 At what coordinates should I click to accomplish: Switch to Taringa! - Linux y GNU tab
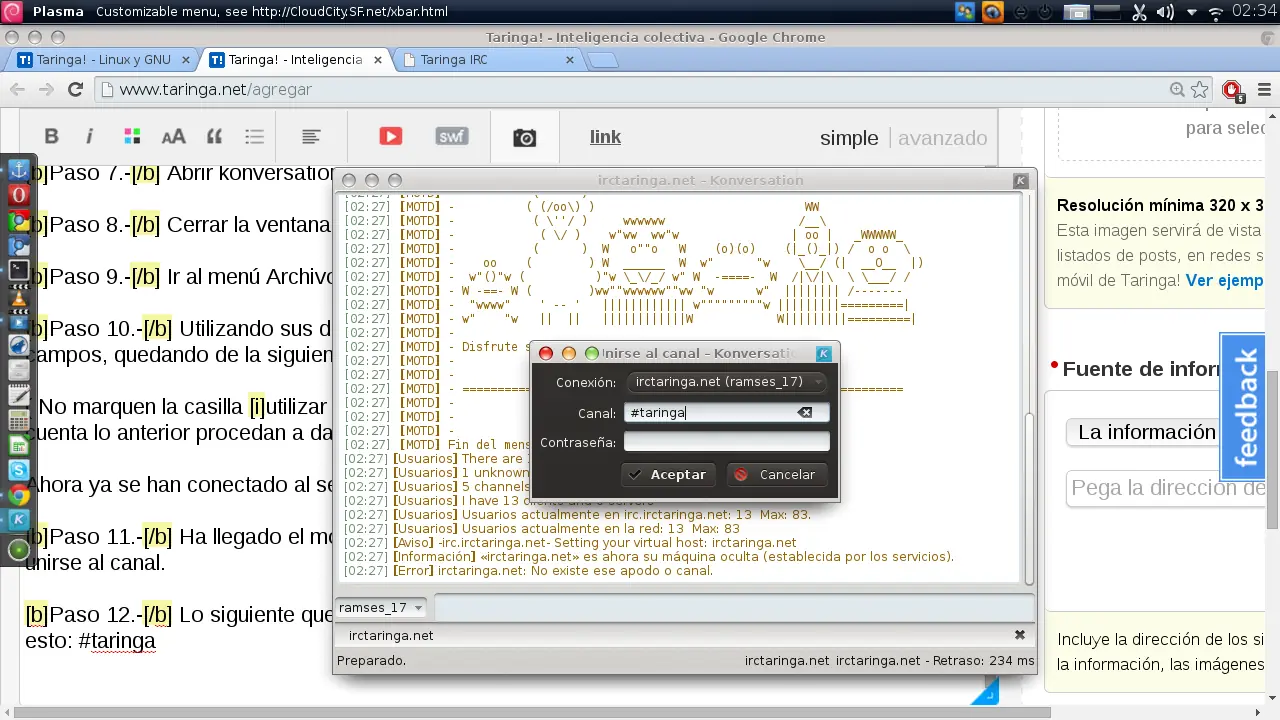pos(103,59)
